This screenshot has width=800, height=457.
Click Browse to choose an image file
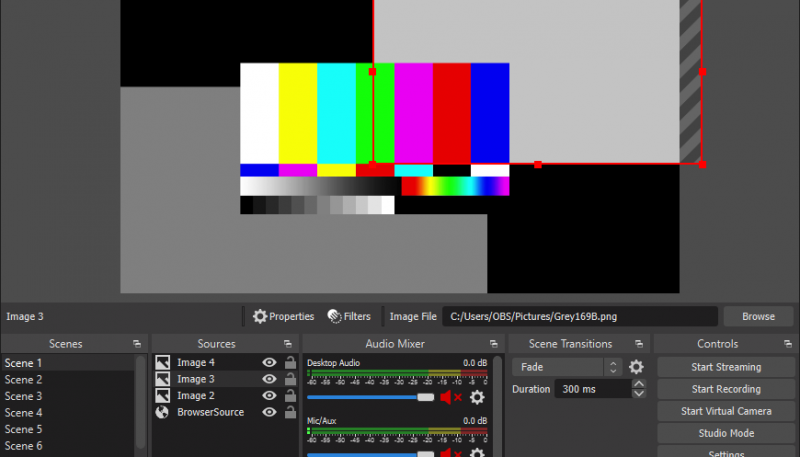point(758,316)
